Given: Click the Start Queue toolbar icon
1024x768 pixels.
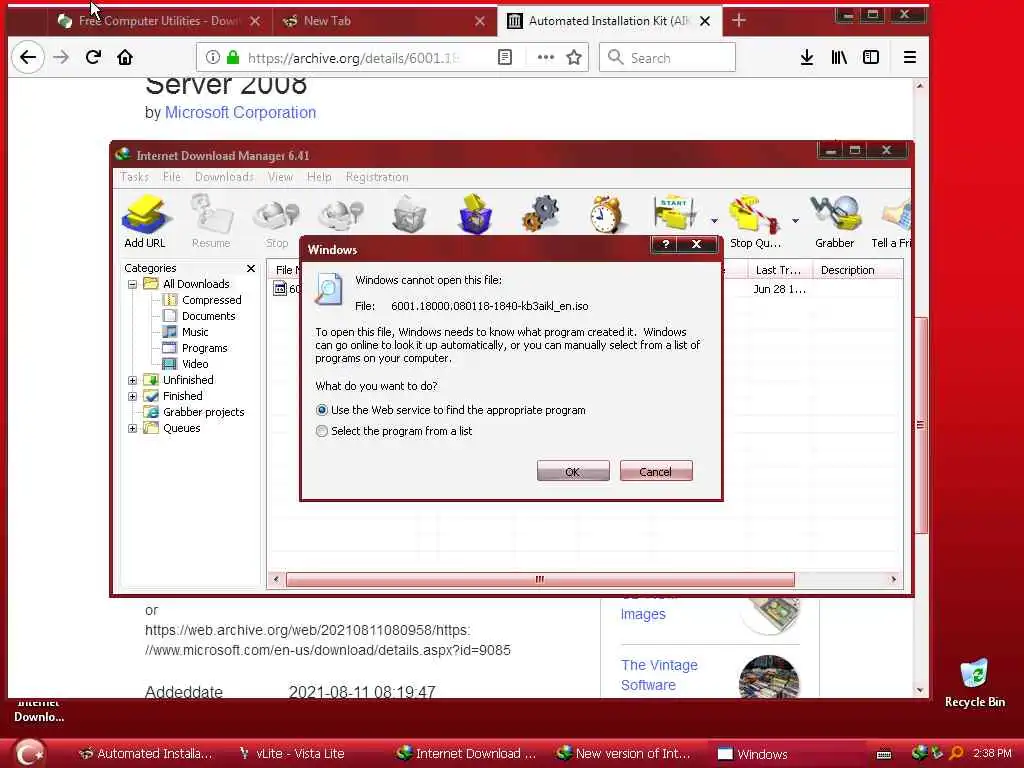Looking at the screenshot, I should tap(675, 214).
